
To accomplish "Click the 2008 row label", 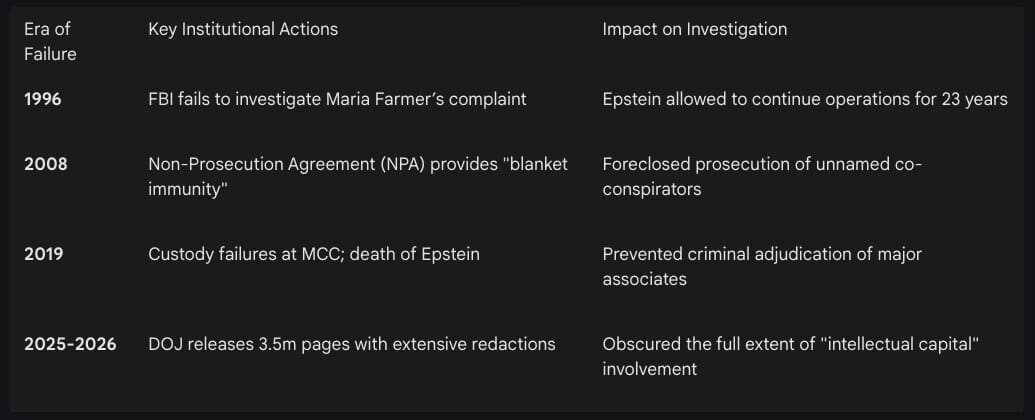I will coord(46,164).
